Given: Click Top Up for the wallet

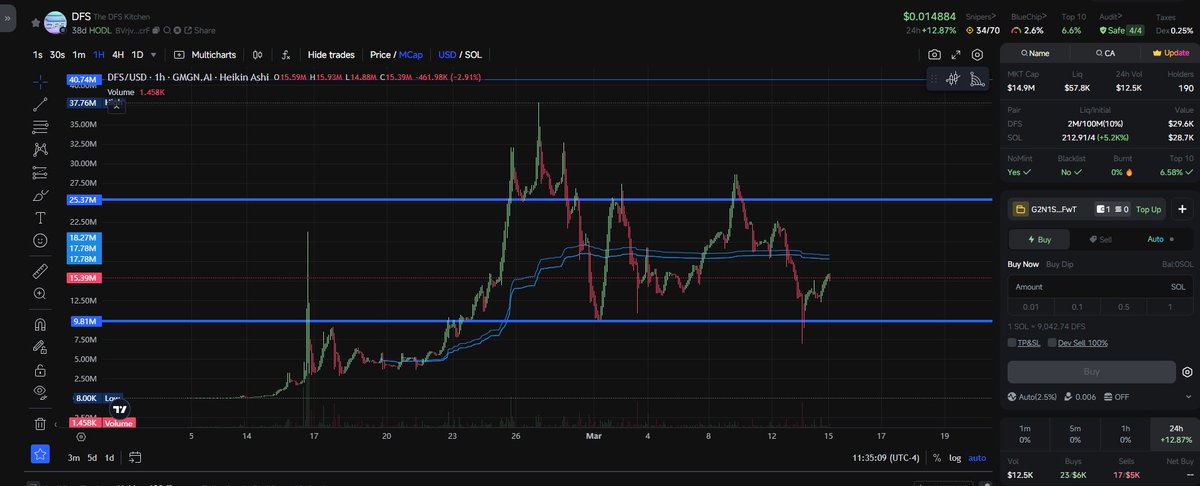Looking at the screenshot, I should tap(1149, 210).
